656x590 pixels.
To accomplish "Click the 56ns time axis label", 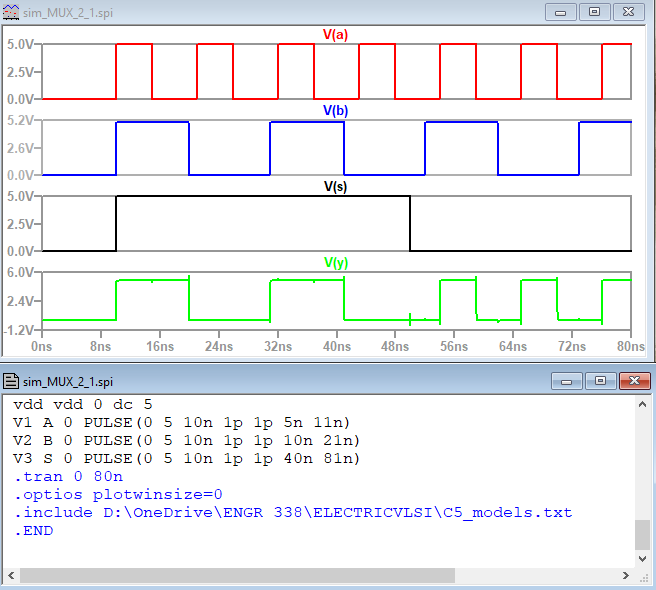I will click(x=454, y=346).
